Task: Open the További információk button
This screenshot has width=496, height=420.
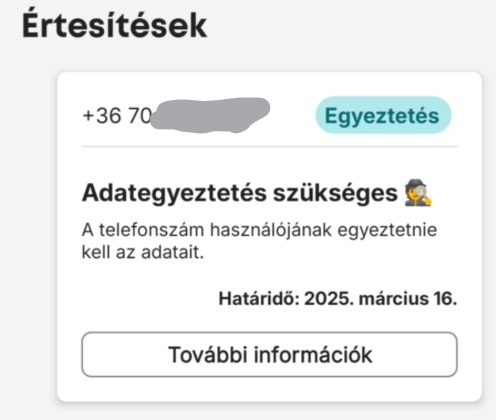Action: (269, 354)
